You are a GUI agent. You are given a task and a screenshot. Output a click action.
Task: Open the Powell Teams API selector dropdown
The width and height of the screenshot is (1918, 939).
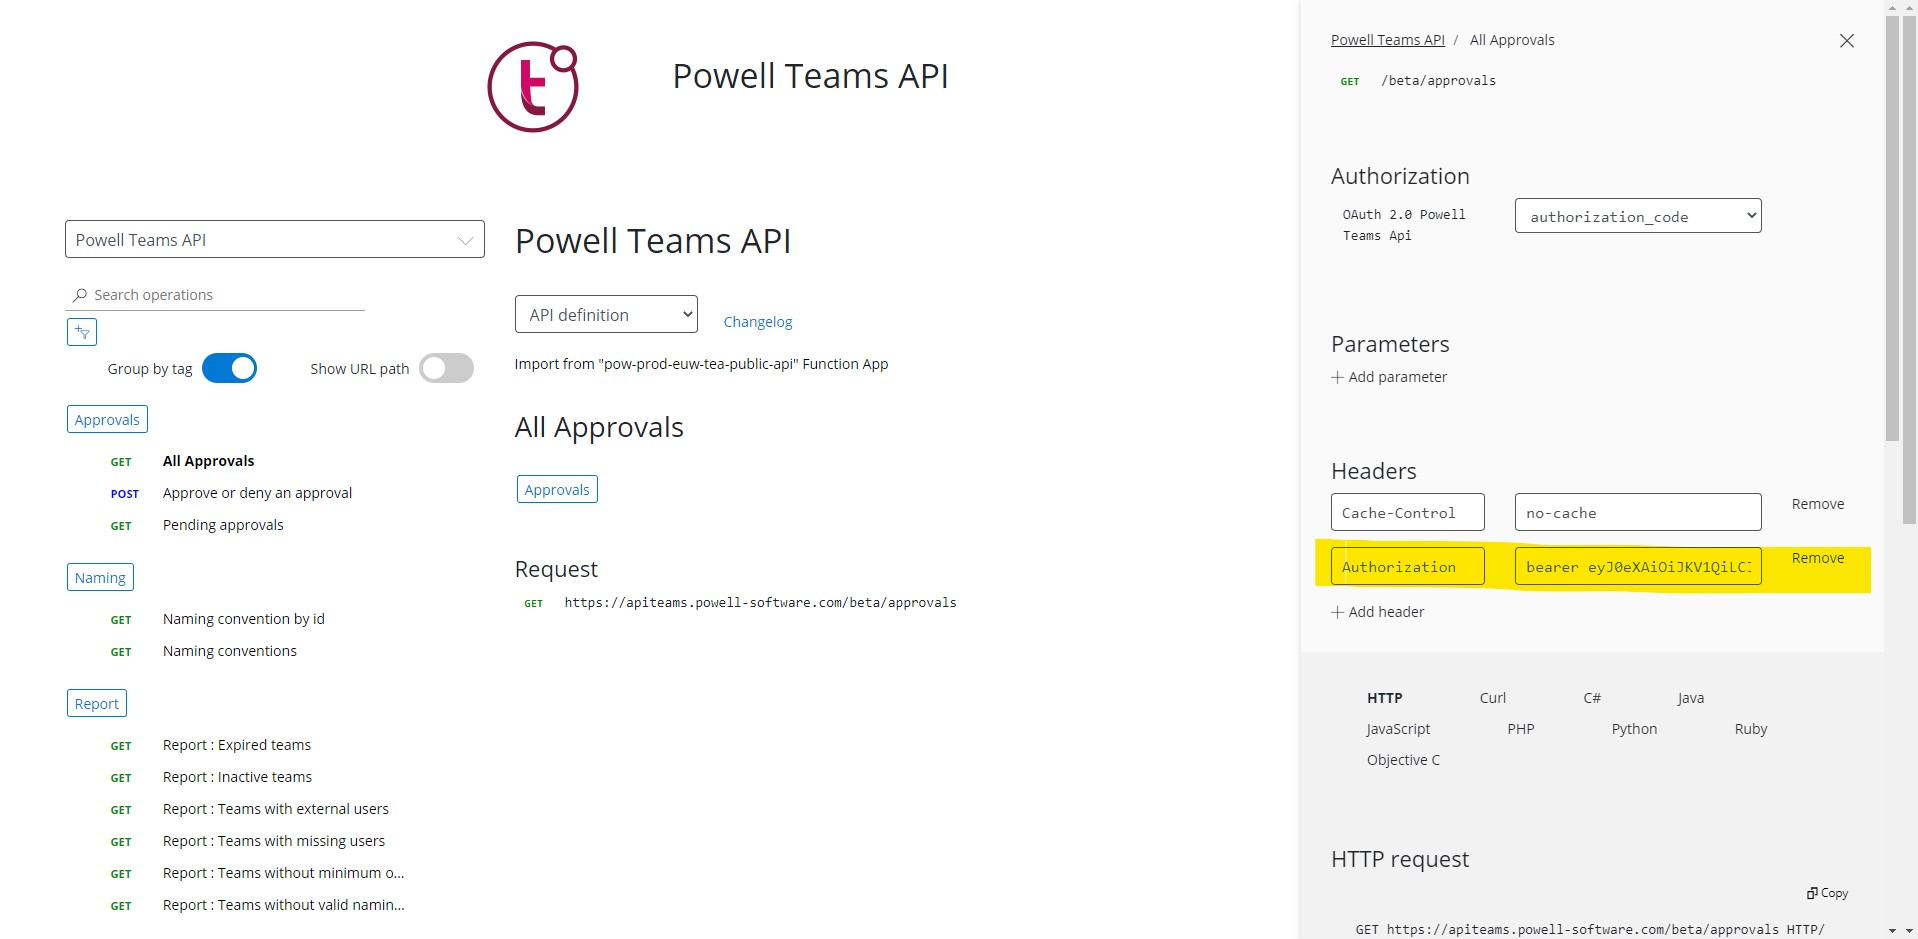point(275,239)
